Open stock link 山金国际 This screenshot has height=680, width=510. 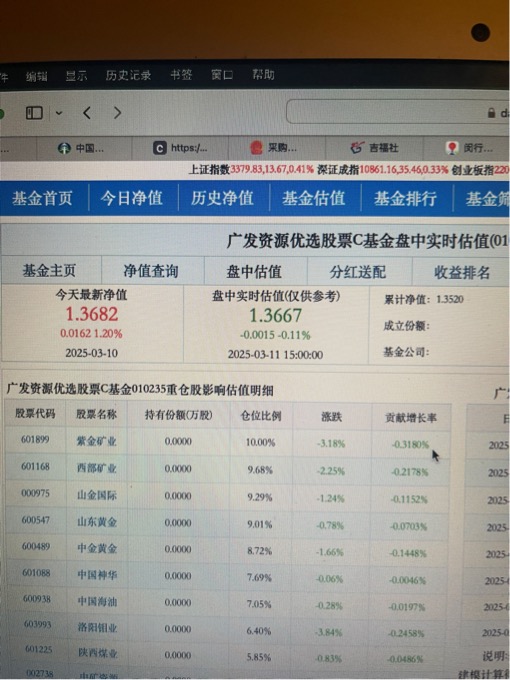97,495
